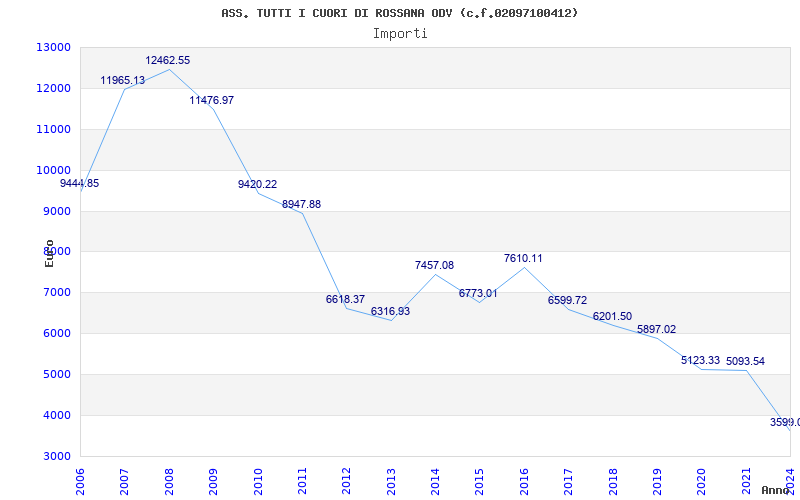800x500 pixels.
Task: Click the 10000 y-axis tick label
Action: [x=53, y=170]
